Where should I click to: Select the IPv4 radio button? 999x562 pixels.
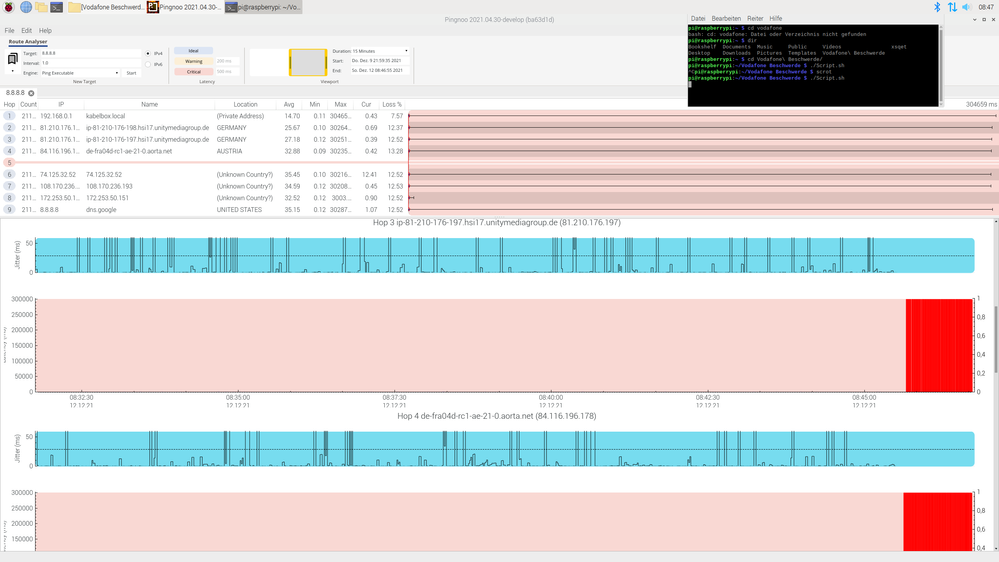(148, 54)
